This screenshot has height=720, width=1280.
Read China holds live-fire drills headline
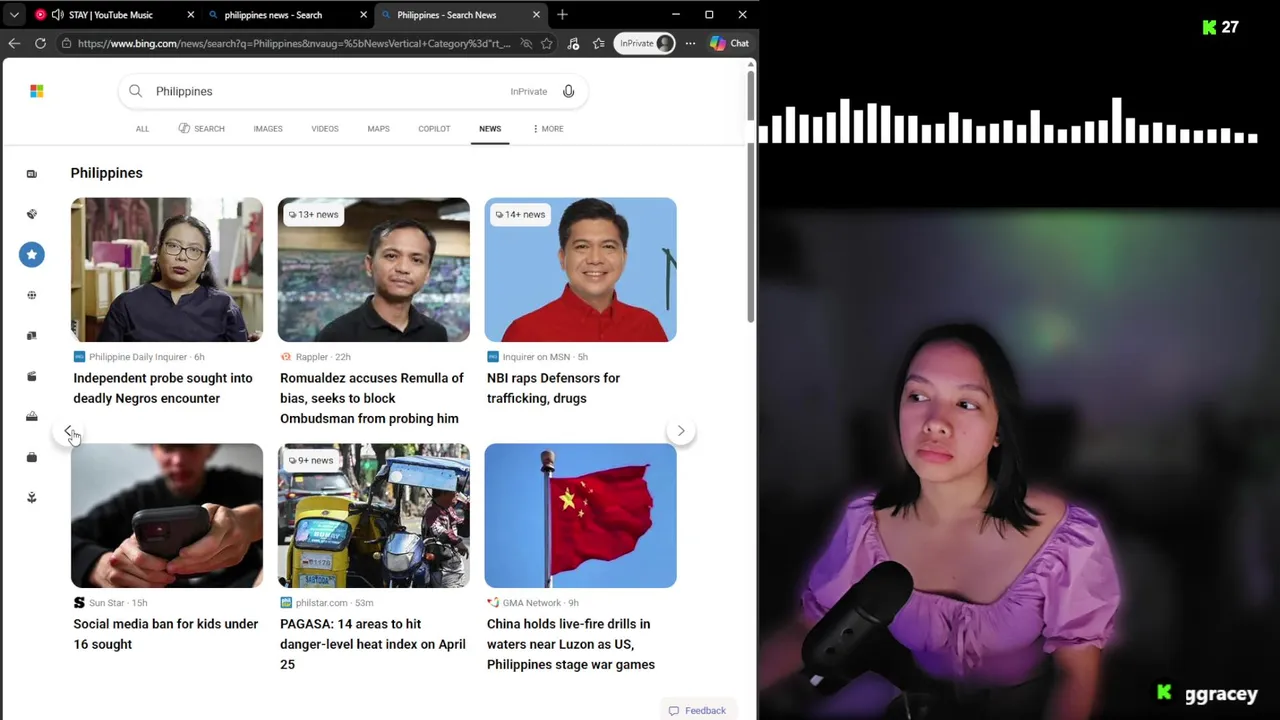pos(571,644)
